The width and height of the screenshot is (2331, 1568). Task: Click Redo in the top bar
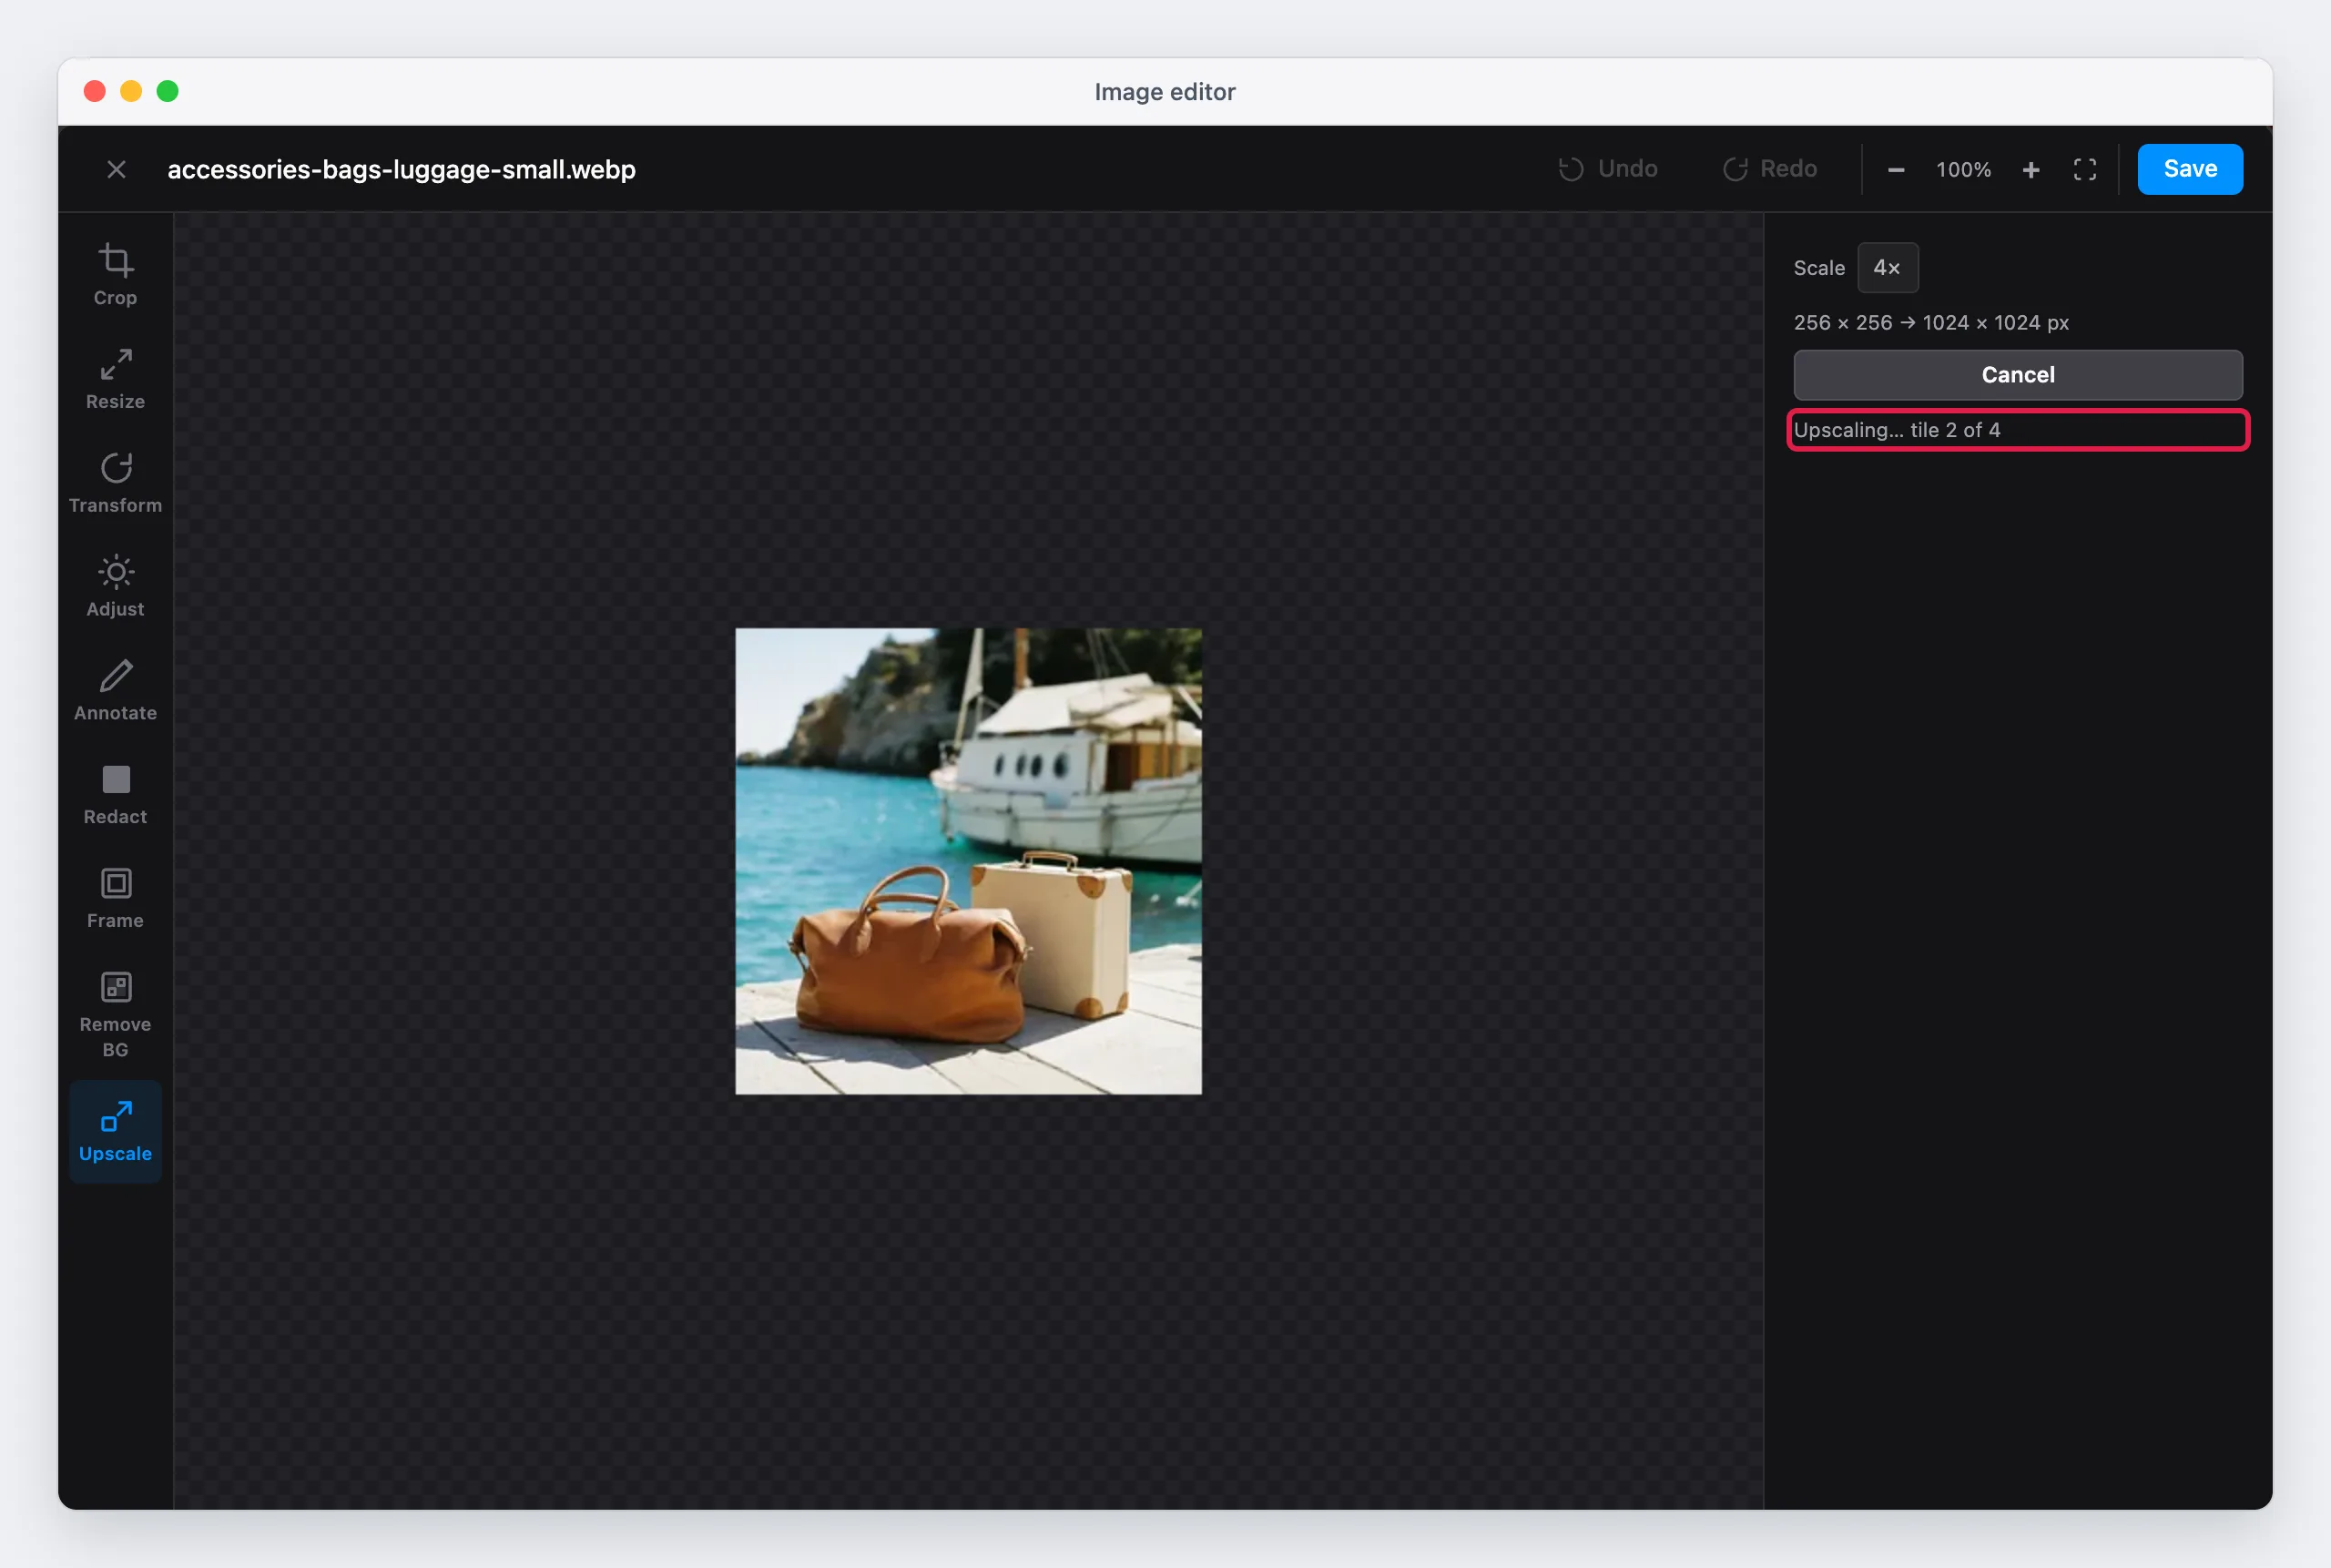[1770, 169]
